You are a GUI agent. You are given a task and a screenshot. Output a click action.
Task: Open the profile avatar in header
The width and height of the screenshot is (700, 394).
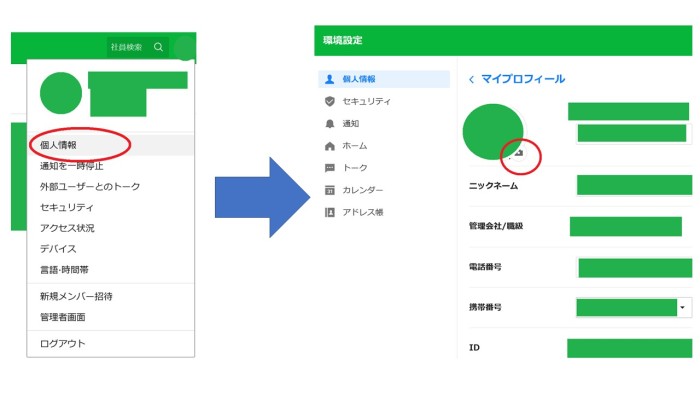184,47
